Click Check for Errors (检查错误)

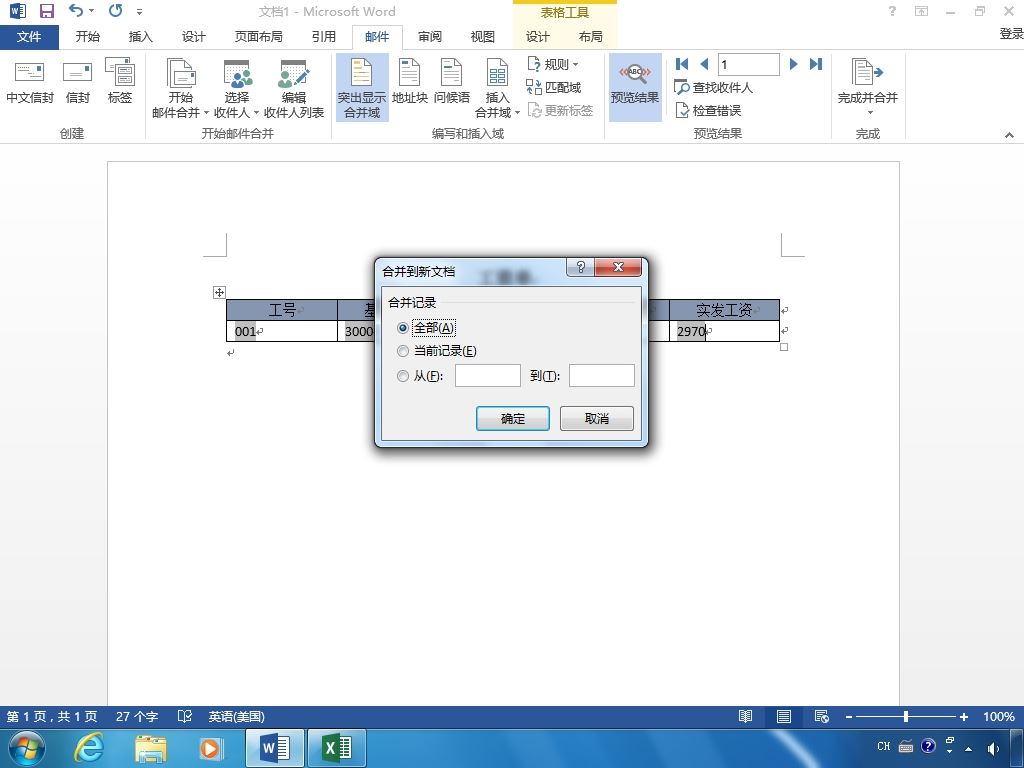click(707, 110)
